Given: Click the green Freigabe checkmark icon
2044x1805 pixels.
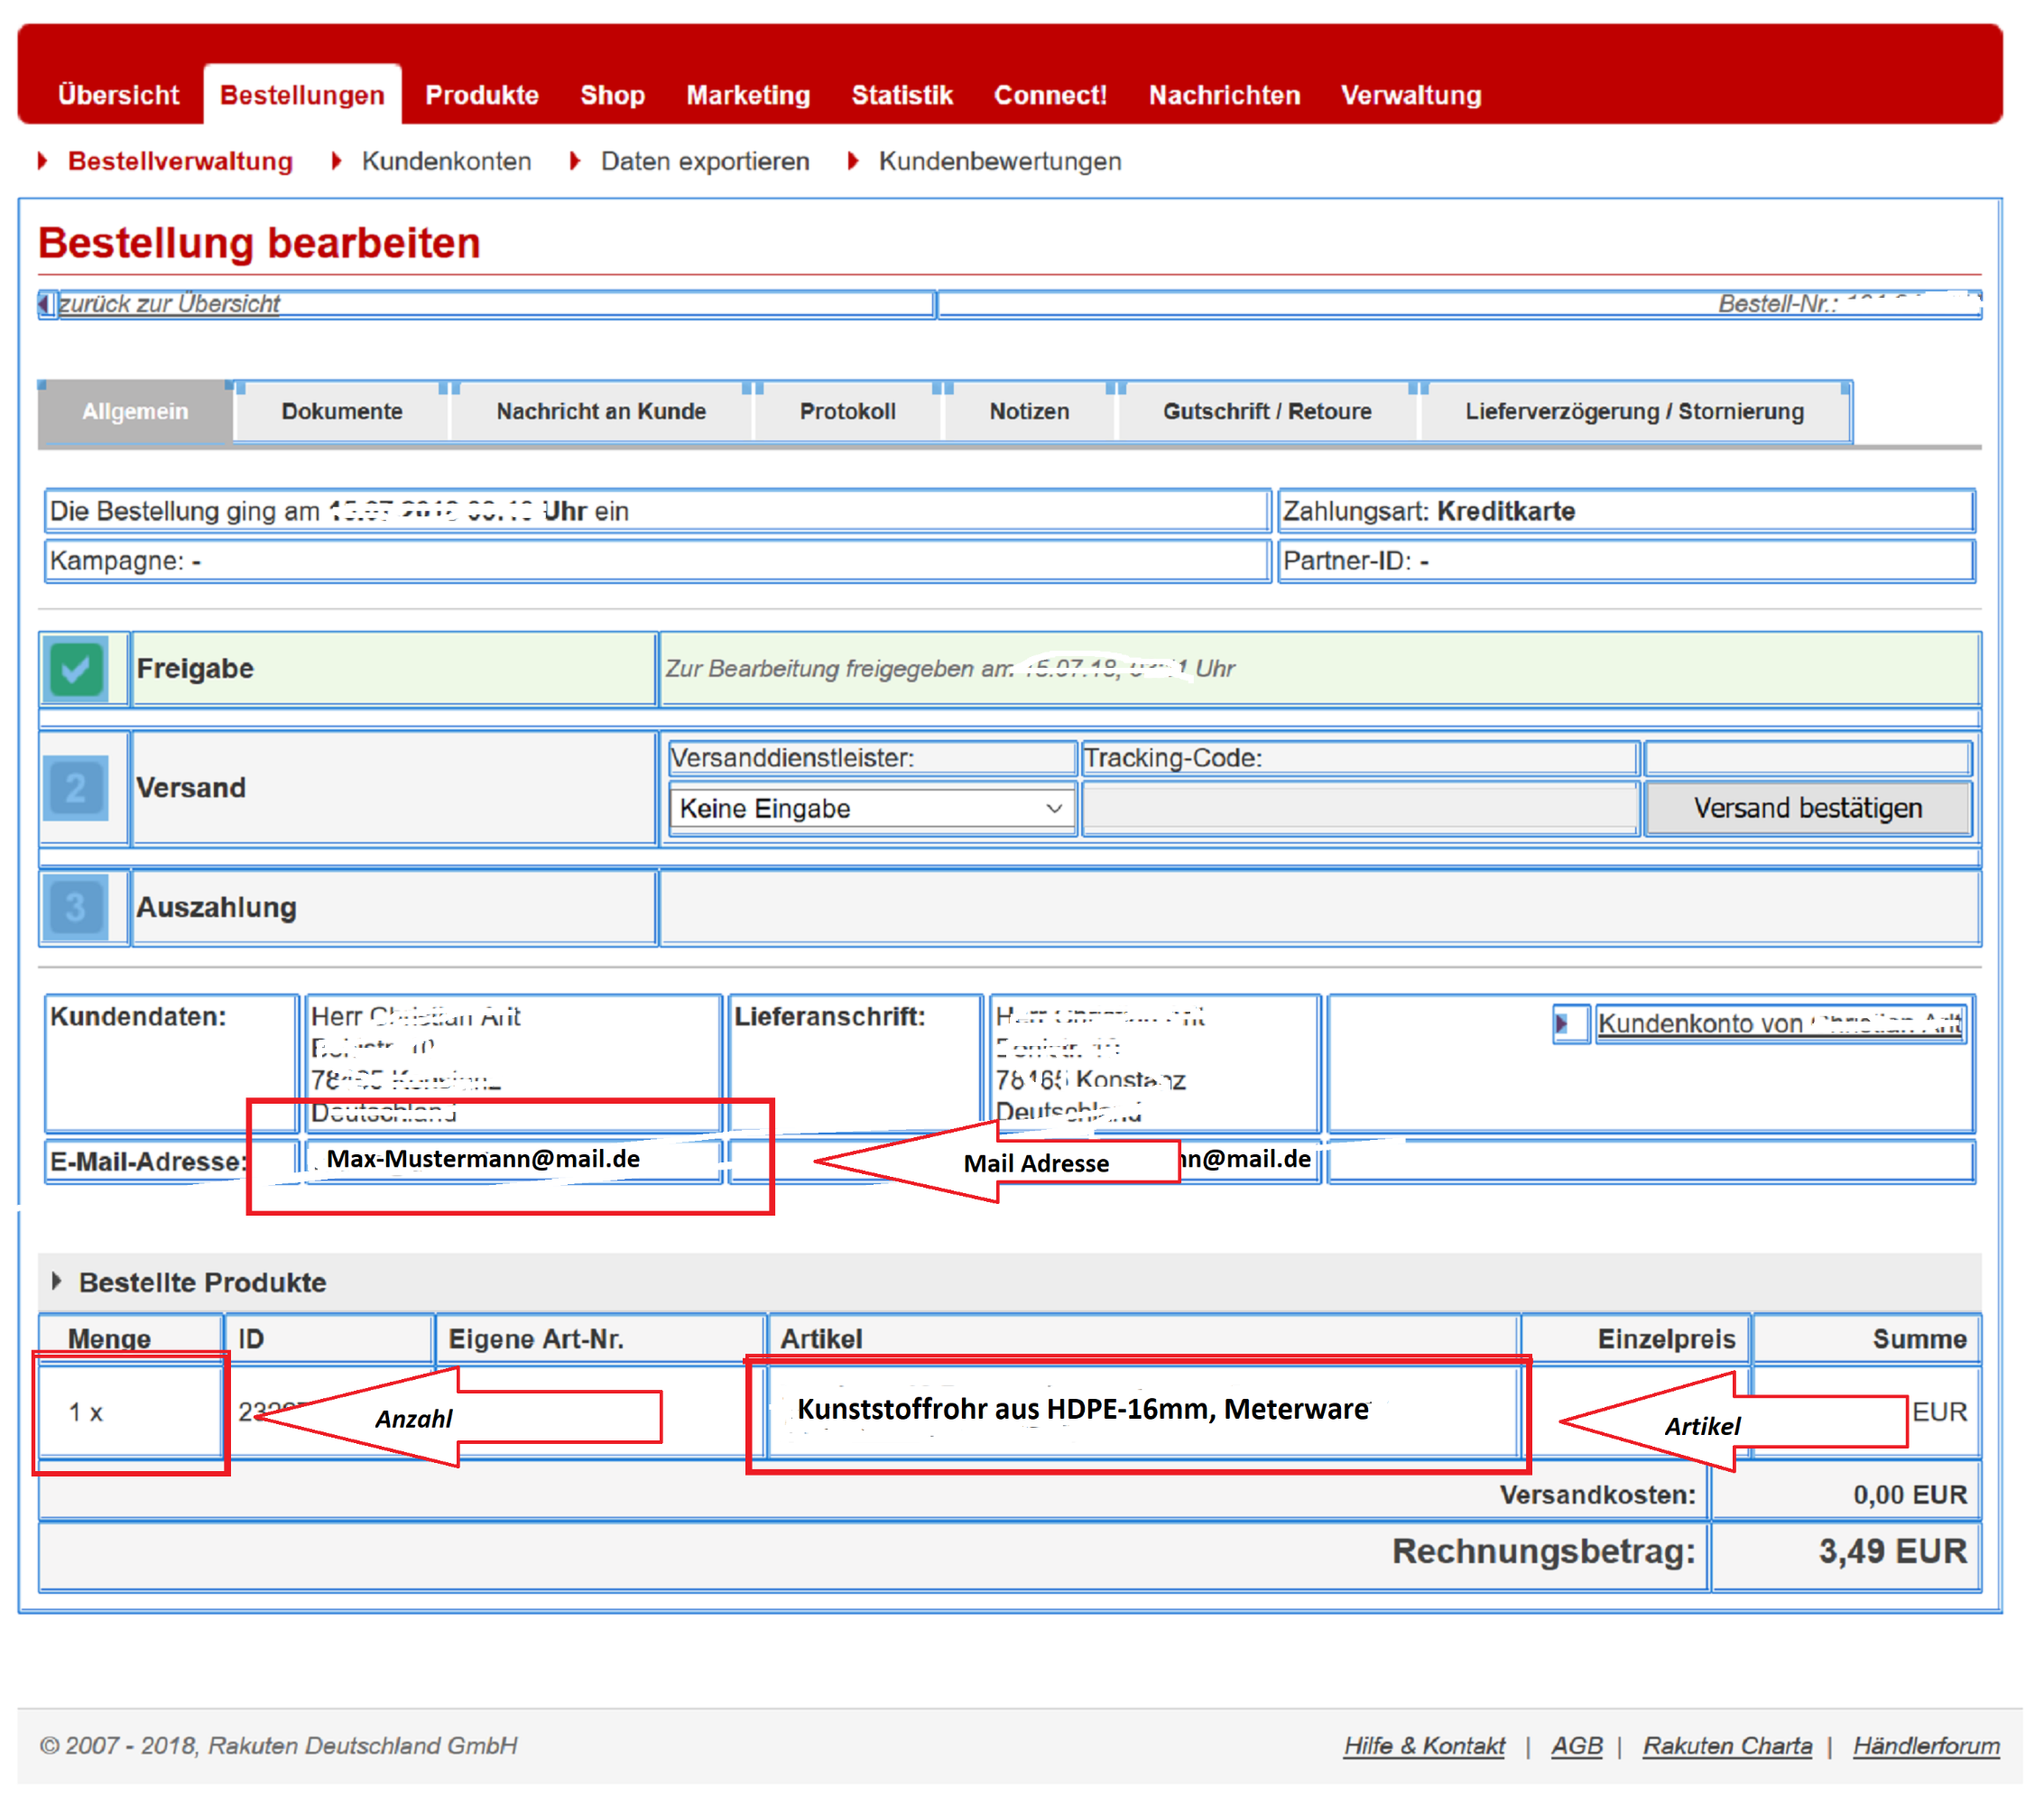Looking at the screenshot, I should pyautogui.click(x=76, y=669).
